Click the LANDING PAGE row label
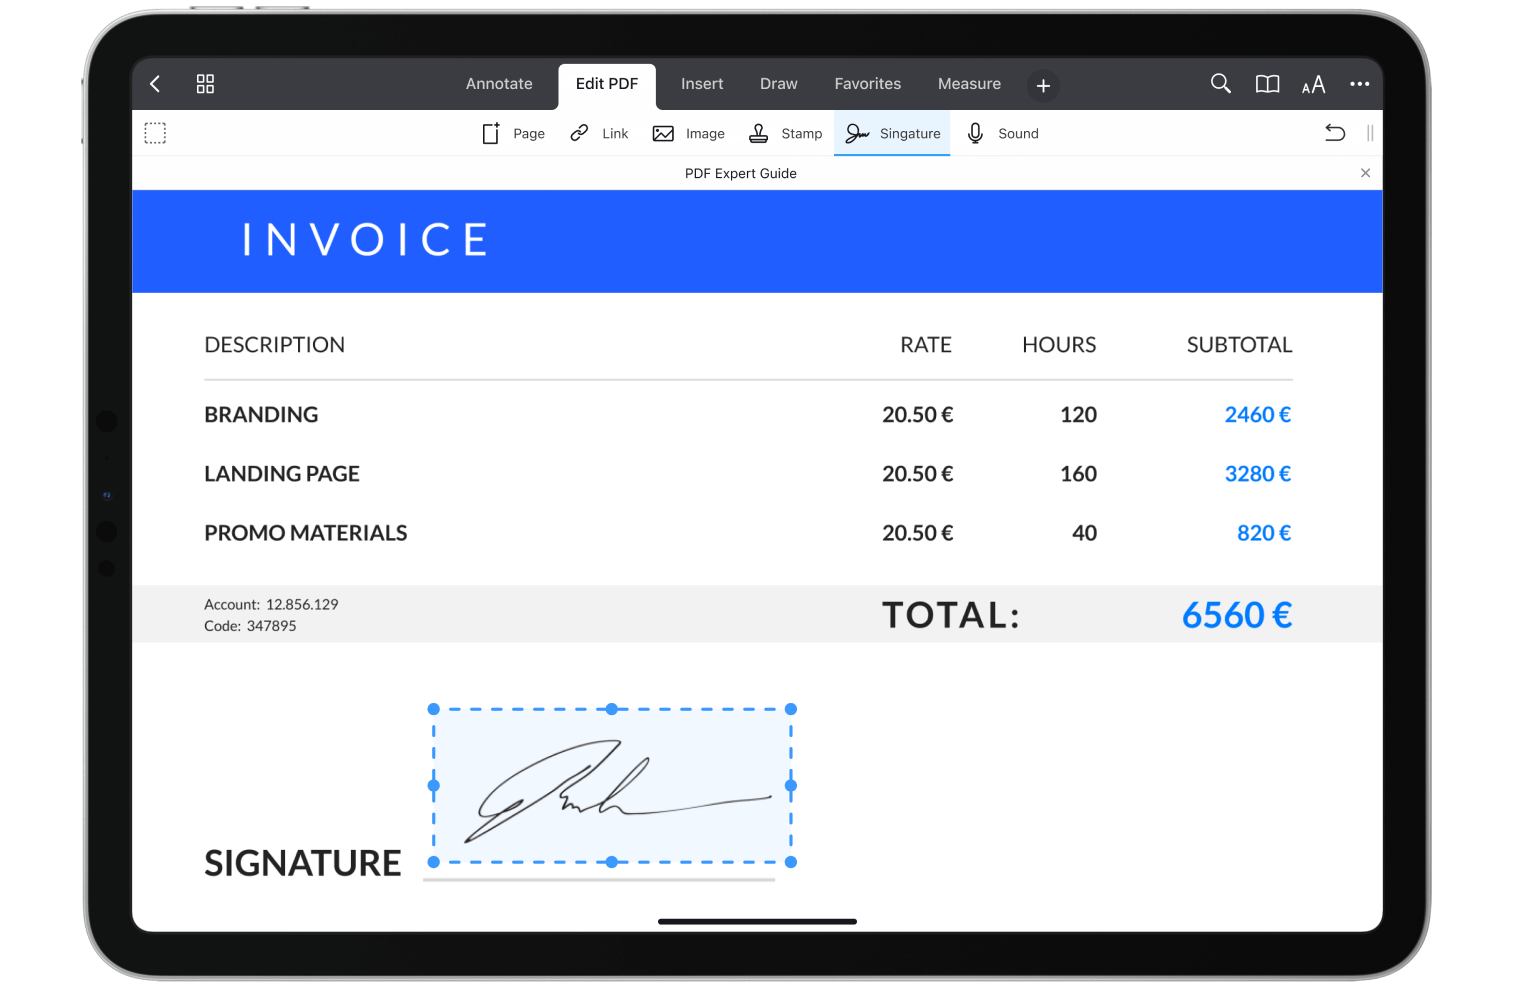 (x=282, y=474)
